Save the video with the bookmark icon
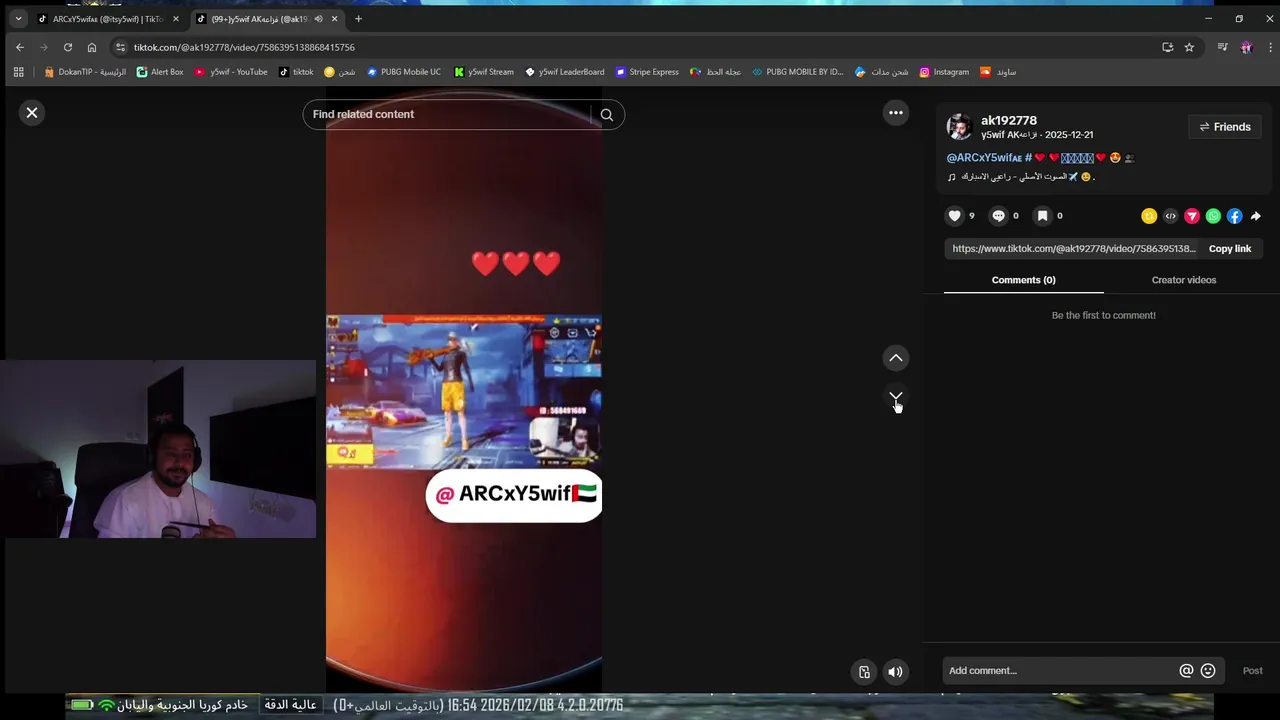This screenshot has height=720, width=1280. 1042,216
